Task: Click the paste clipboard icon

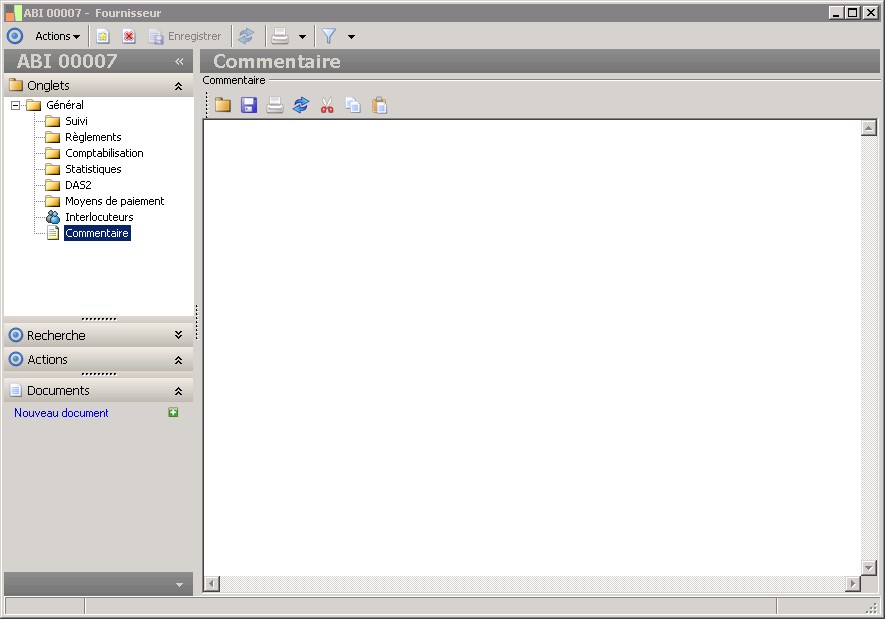Action: tap(379, 105)
